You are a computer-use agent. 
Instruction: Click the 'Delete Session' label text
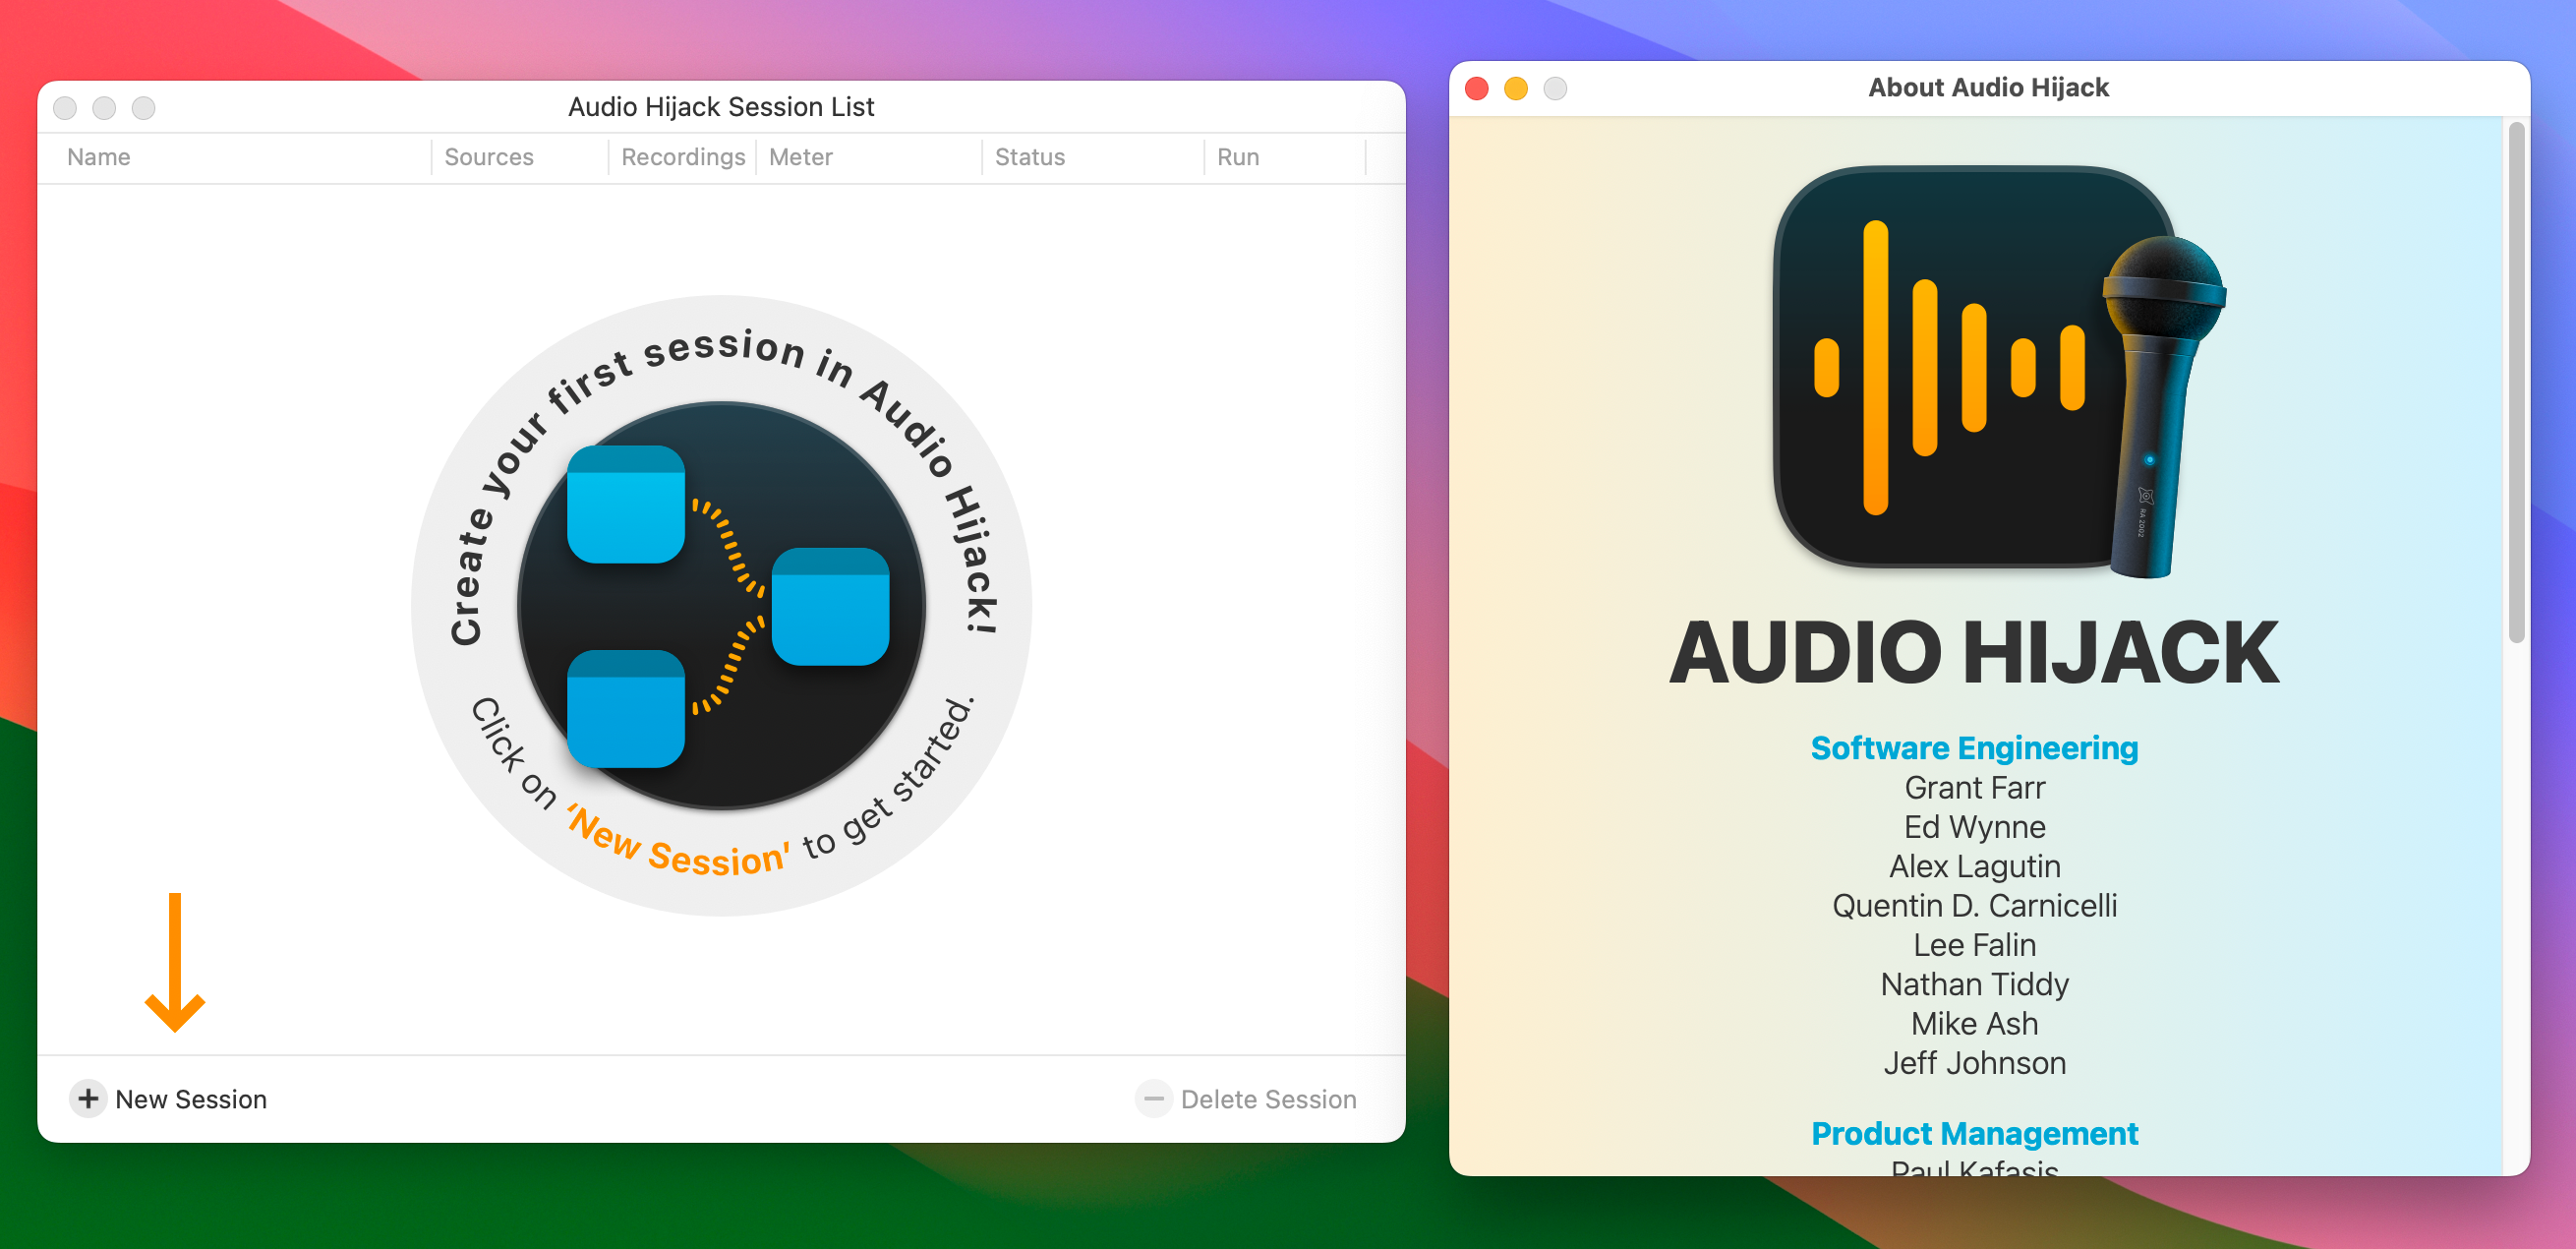pyautogui.click(x=1268, y=1099)
